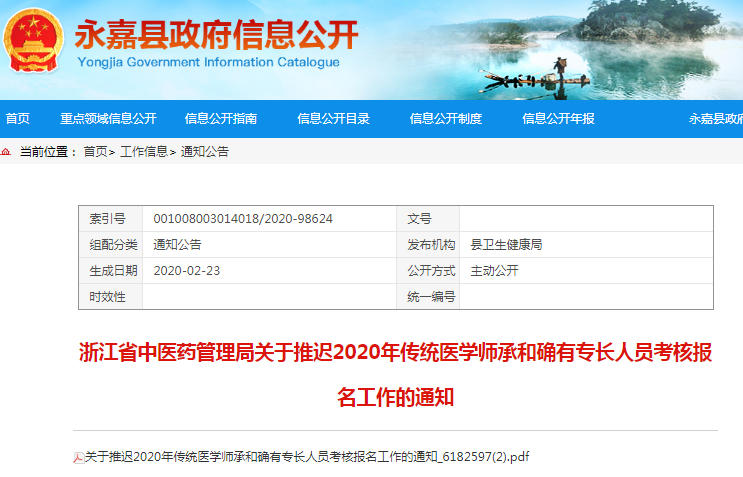
Task: Click the current location marker icon
Action: (x=8, y=152)
